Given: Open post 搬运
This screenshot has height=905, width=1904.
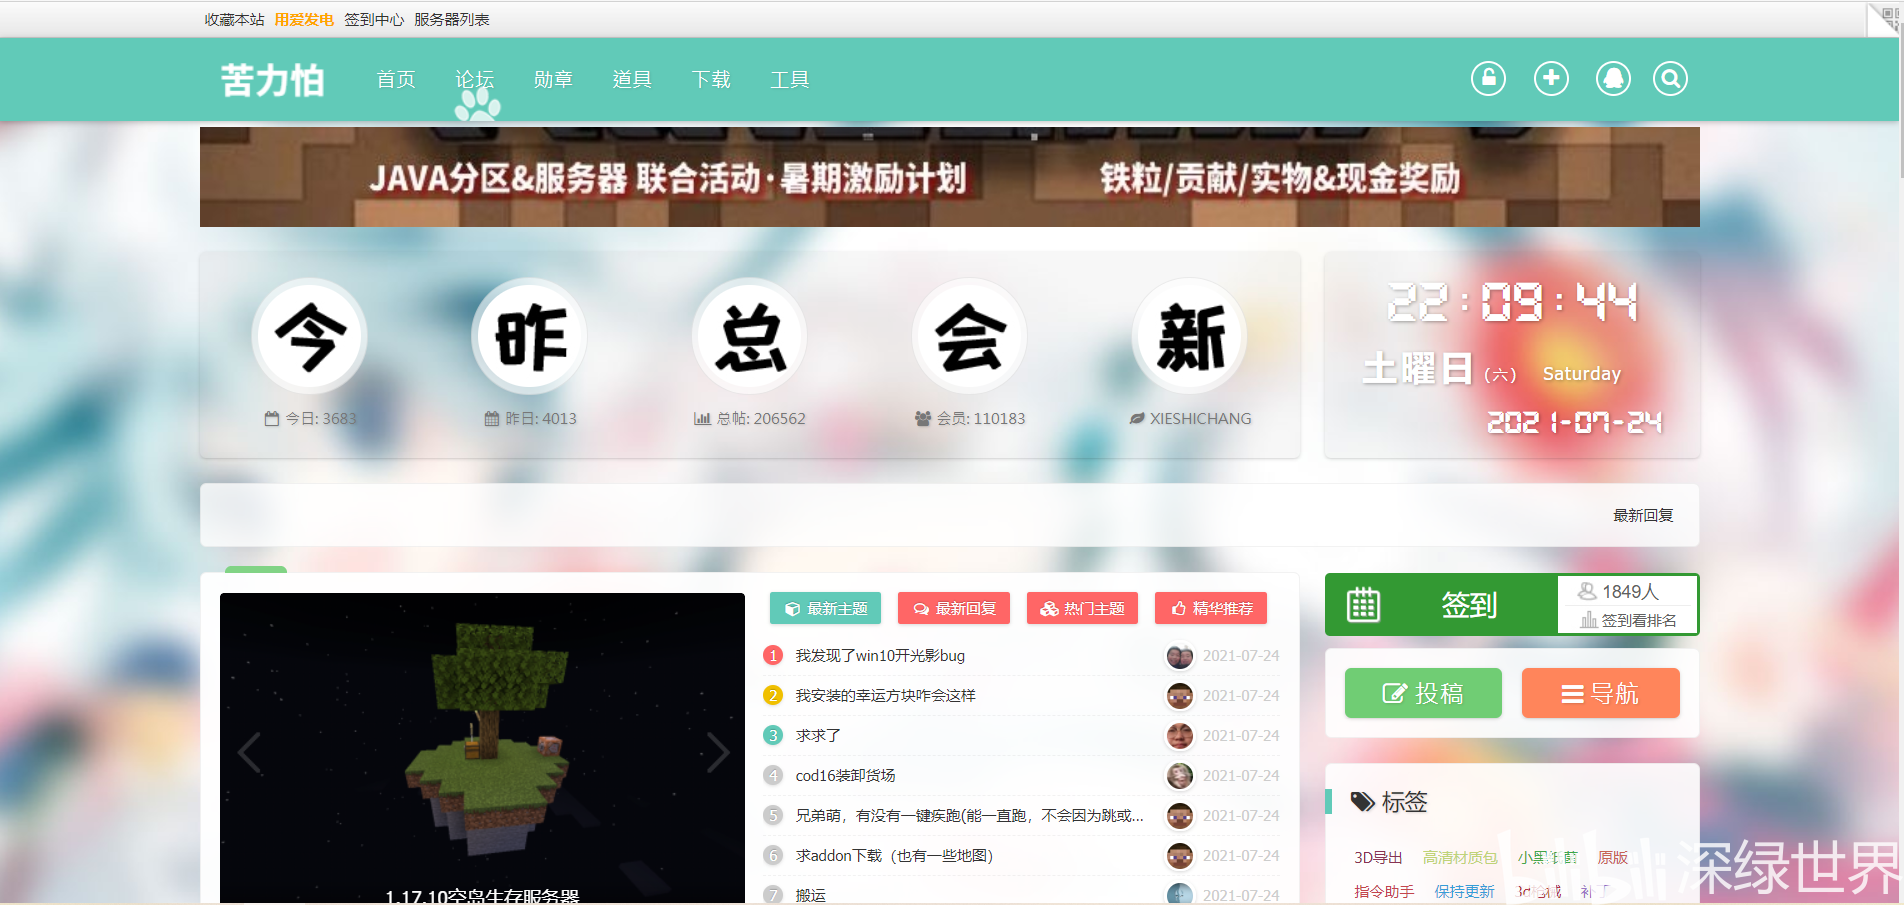Looking at the screenshot, I should [810, 895].
